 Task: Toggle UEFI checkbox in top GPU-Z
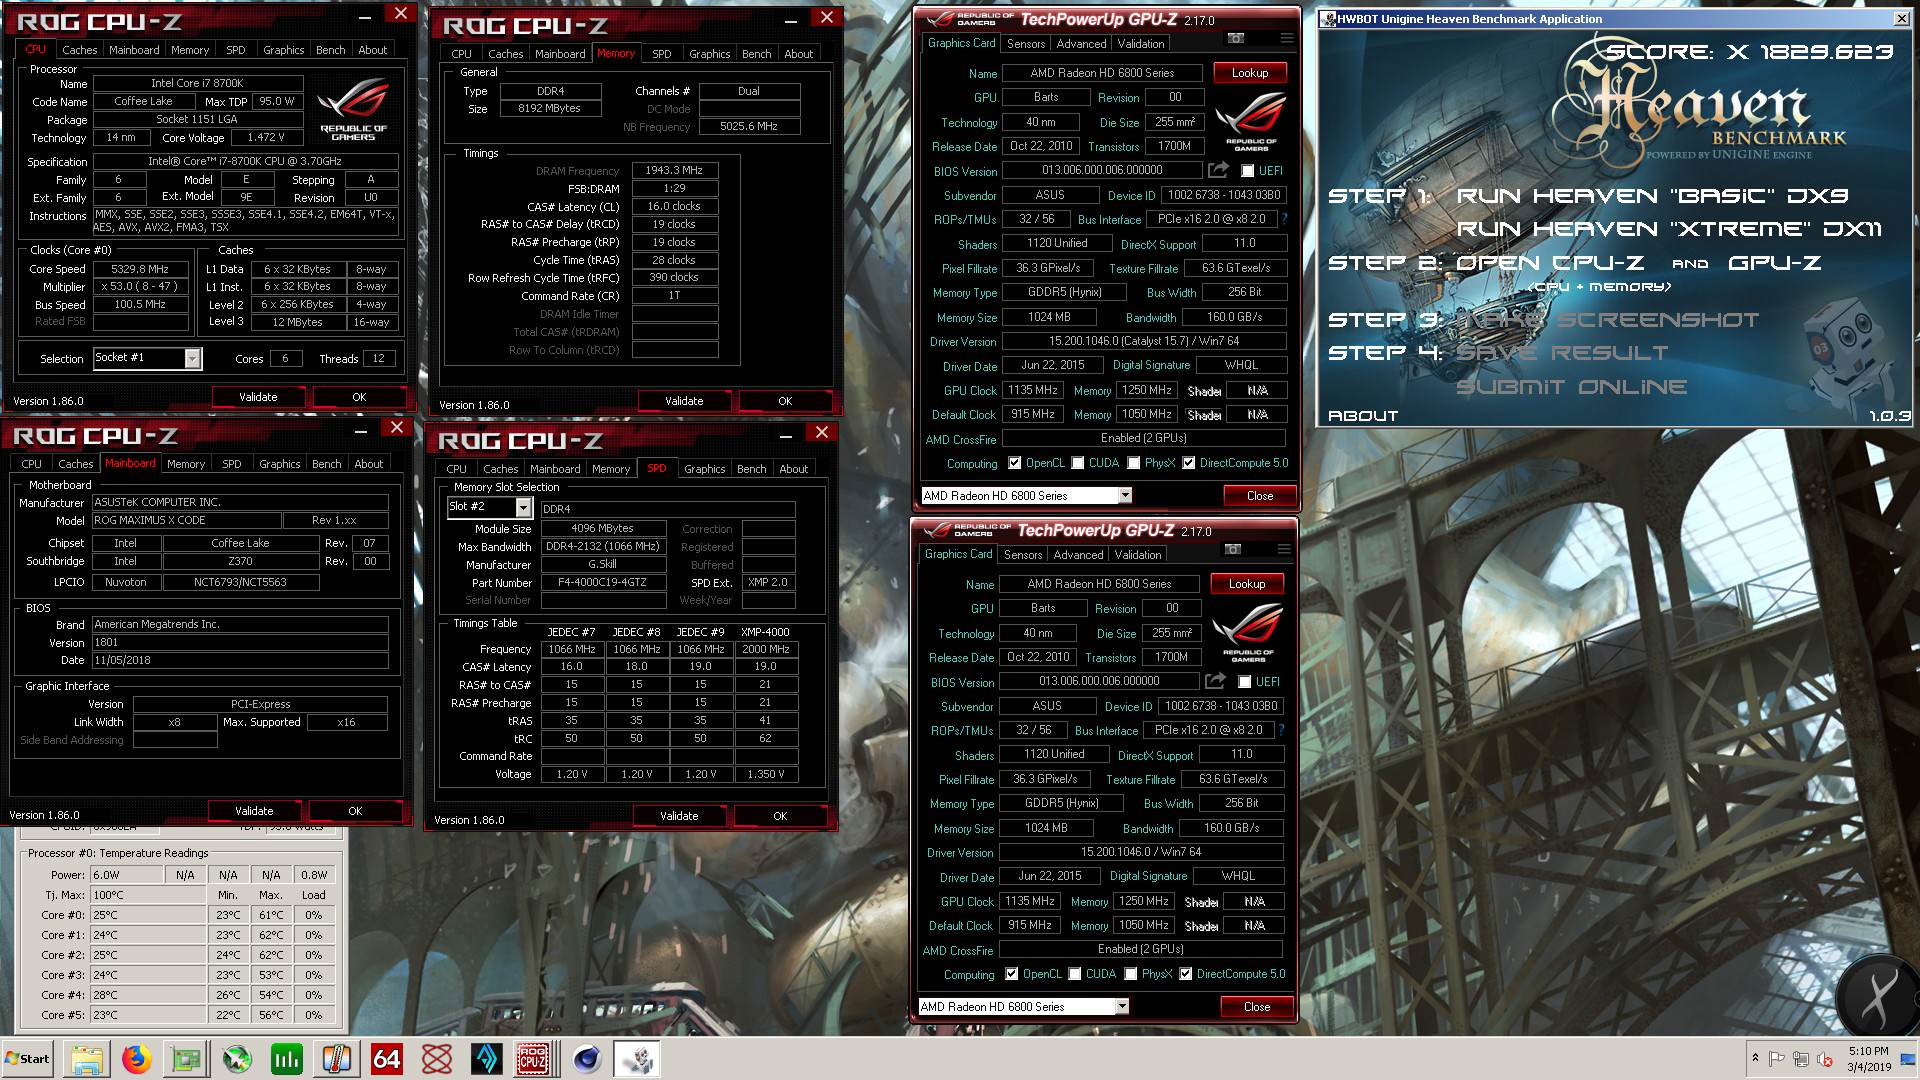coord(1247,171)
